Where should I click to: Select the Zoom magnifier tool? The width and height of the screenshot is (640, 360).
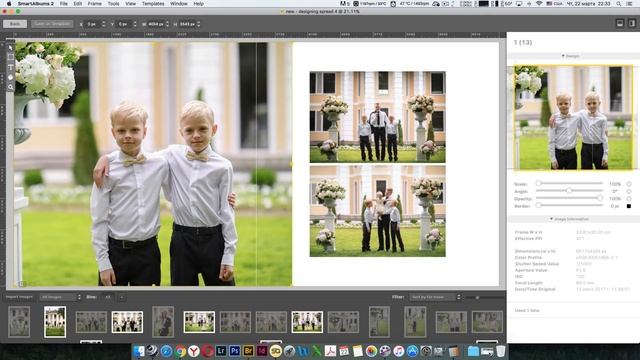pyautogui.click(x=11, y=87)
